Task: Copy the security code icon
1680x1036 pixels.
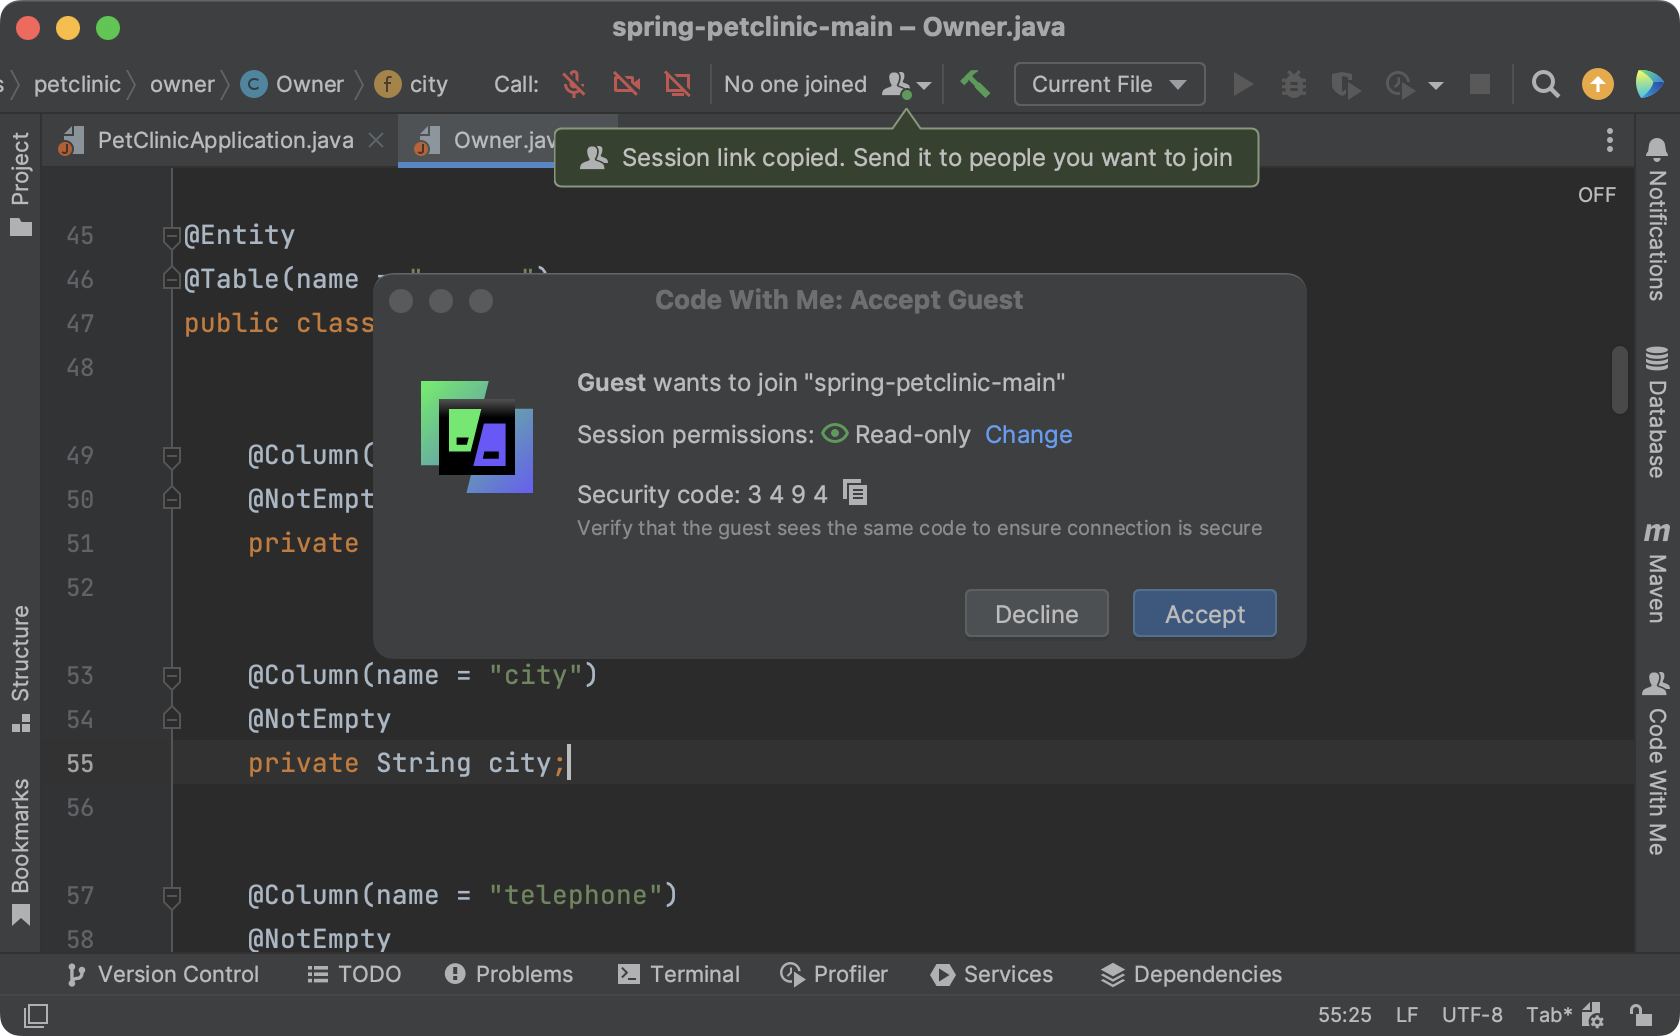Action: click(x=855, y=493)
